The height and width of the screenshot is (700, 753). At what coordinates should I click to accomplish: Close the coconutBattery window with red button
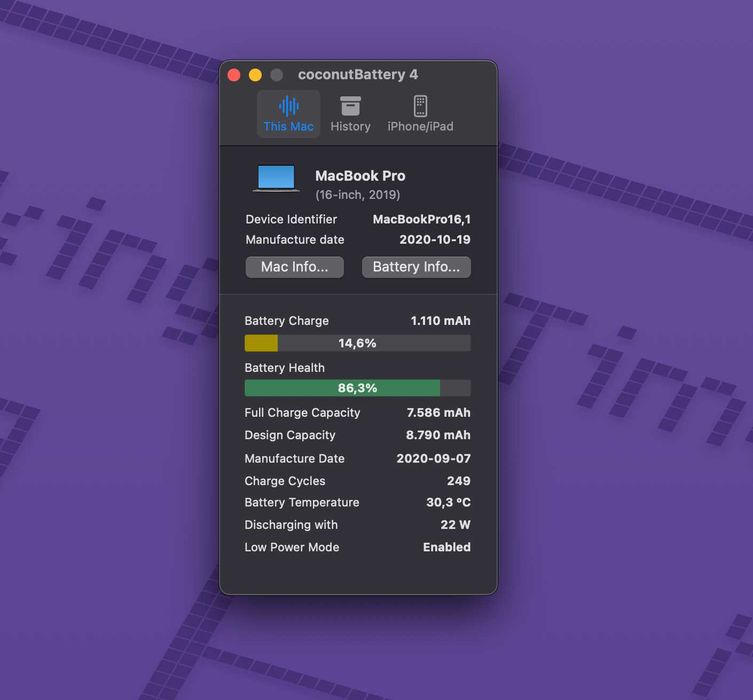click(234, 75)
